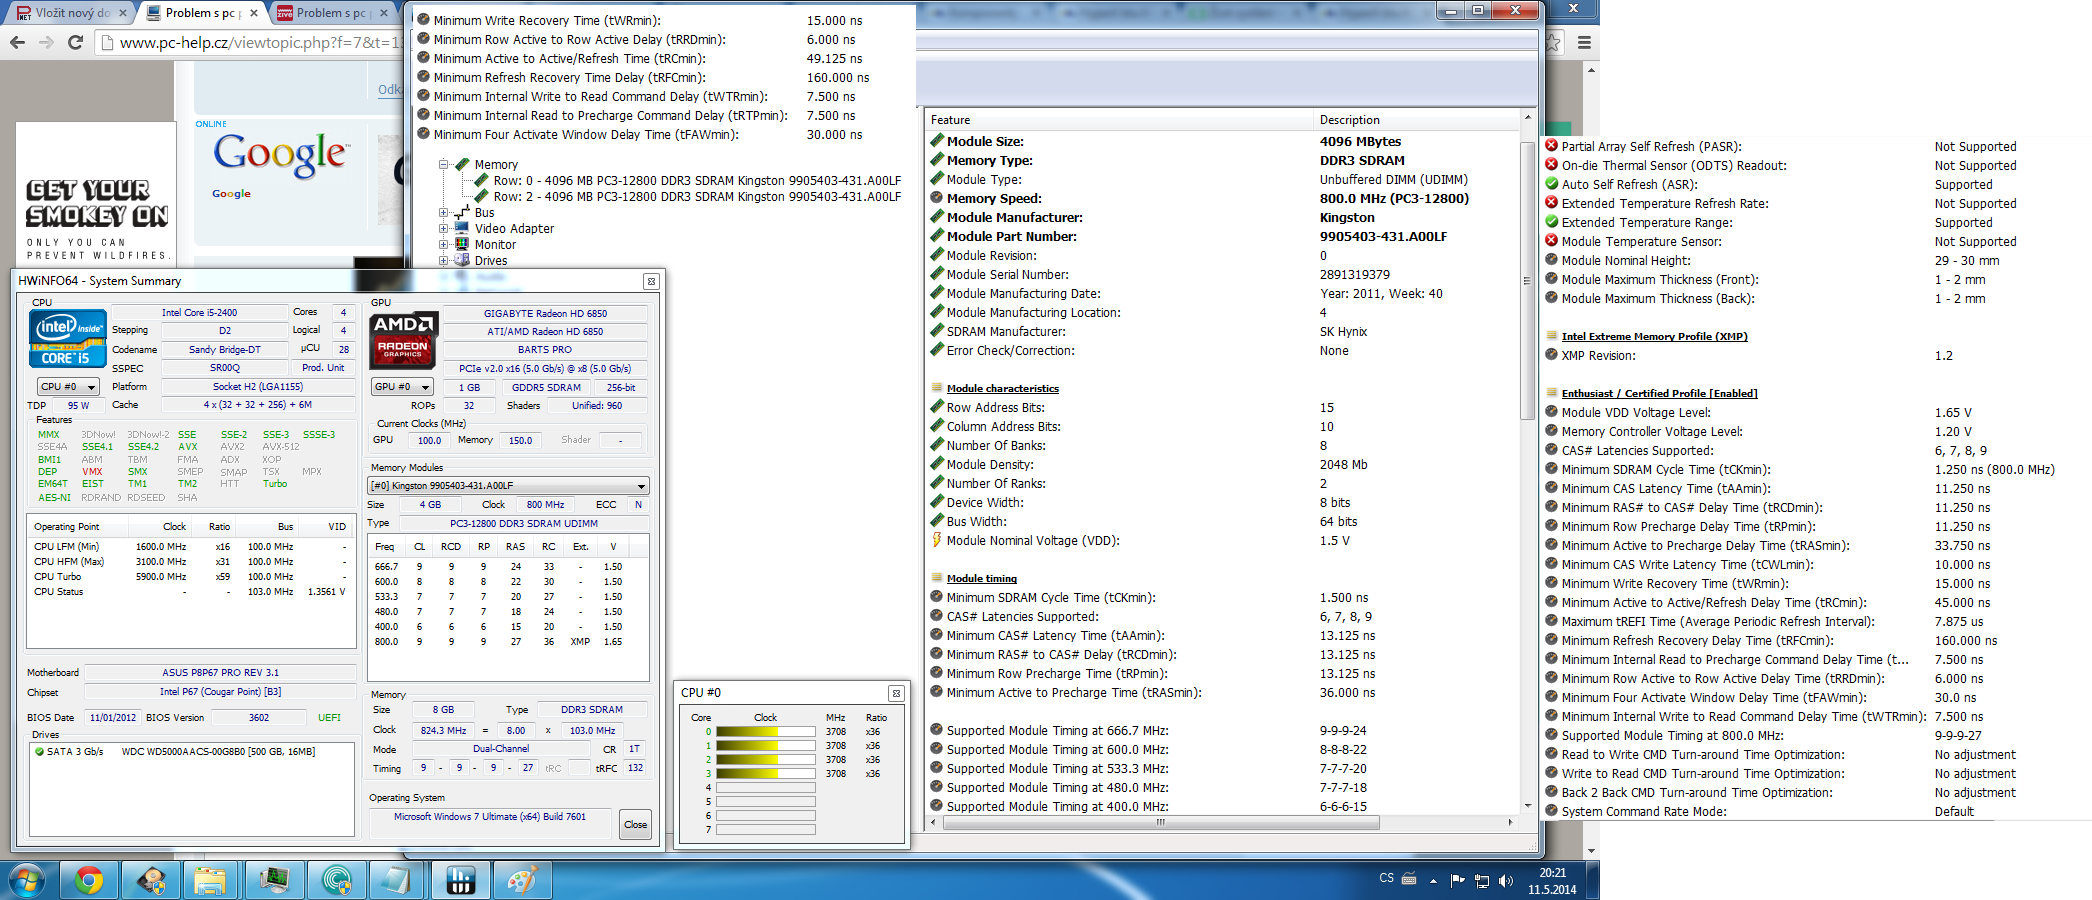Expand the Video Adapter tree node

tap(443, 229)
